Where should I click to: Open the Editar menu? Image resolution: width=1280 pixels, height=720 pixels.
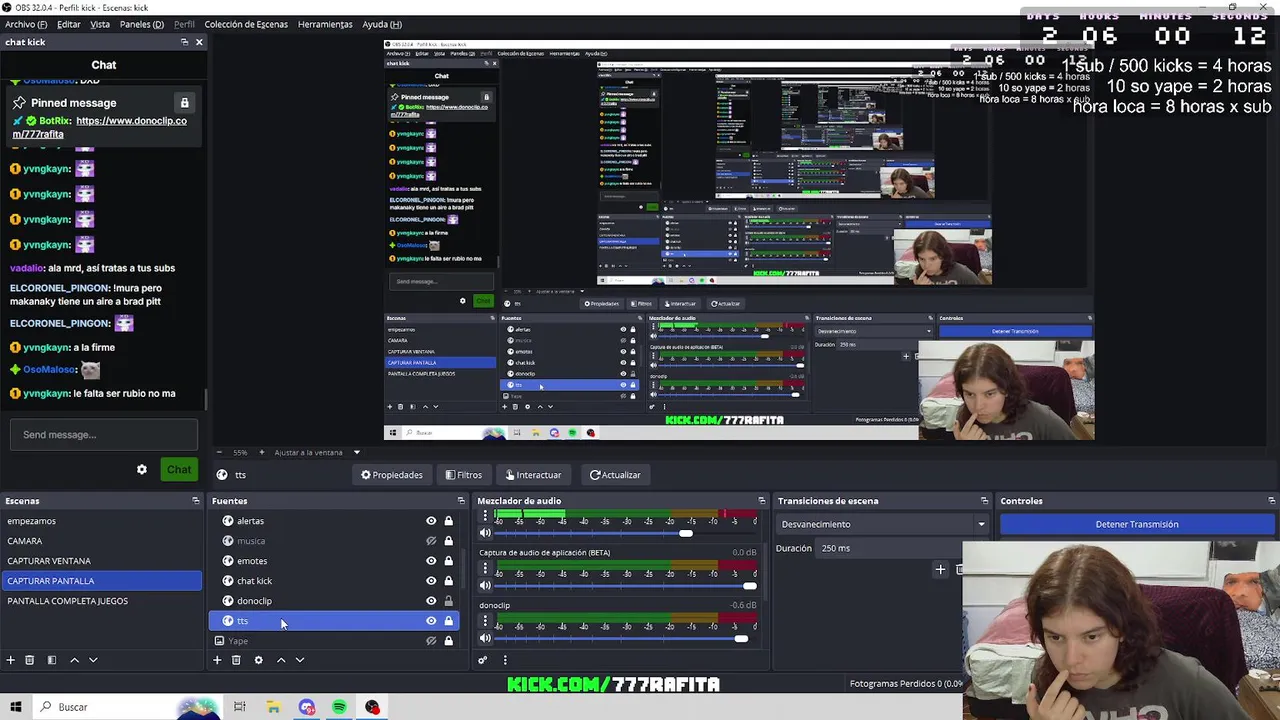[69, 24]
